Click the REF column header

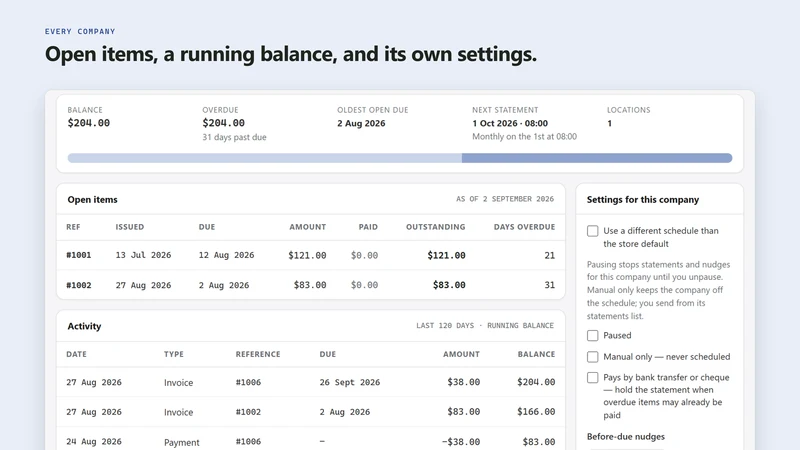pos(73,227)
